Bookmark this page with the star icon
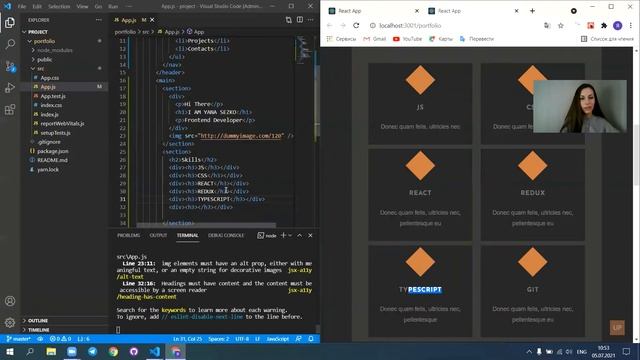 [x=561, y=25]
